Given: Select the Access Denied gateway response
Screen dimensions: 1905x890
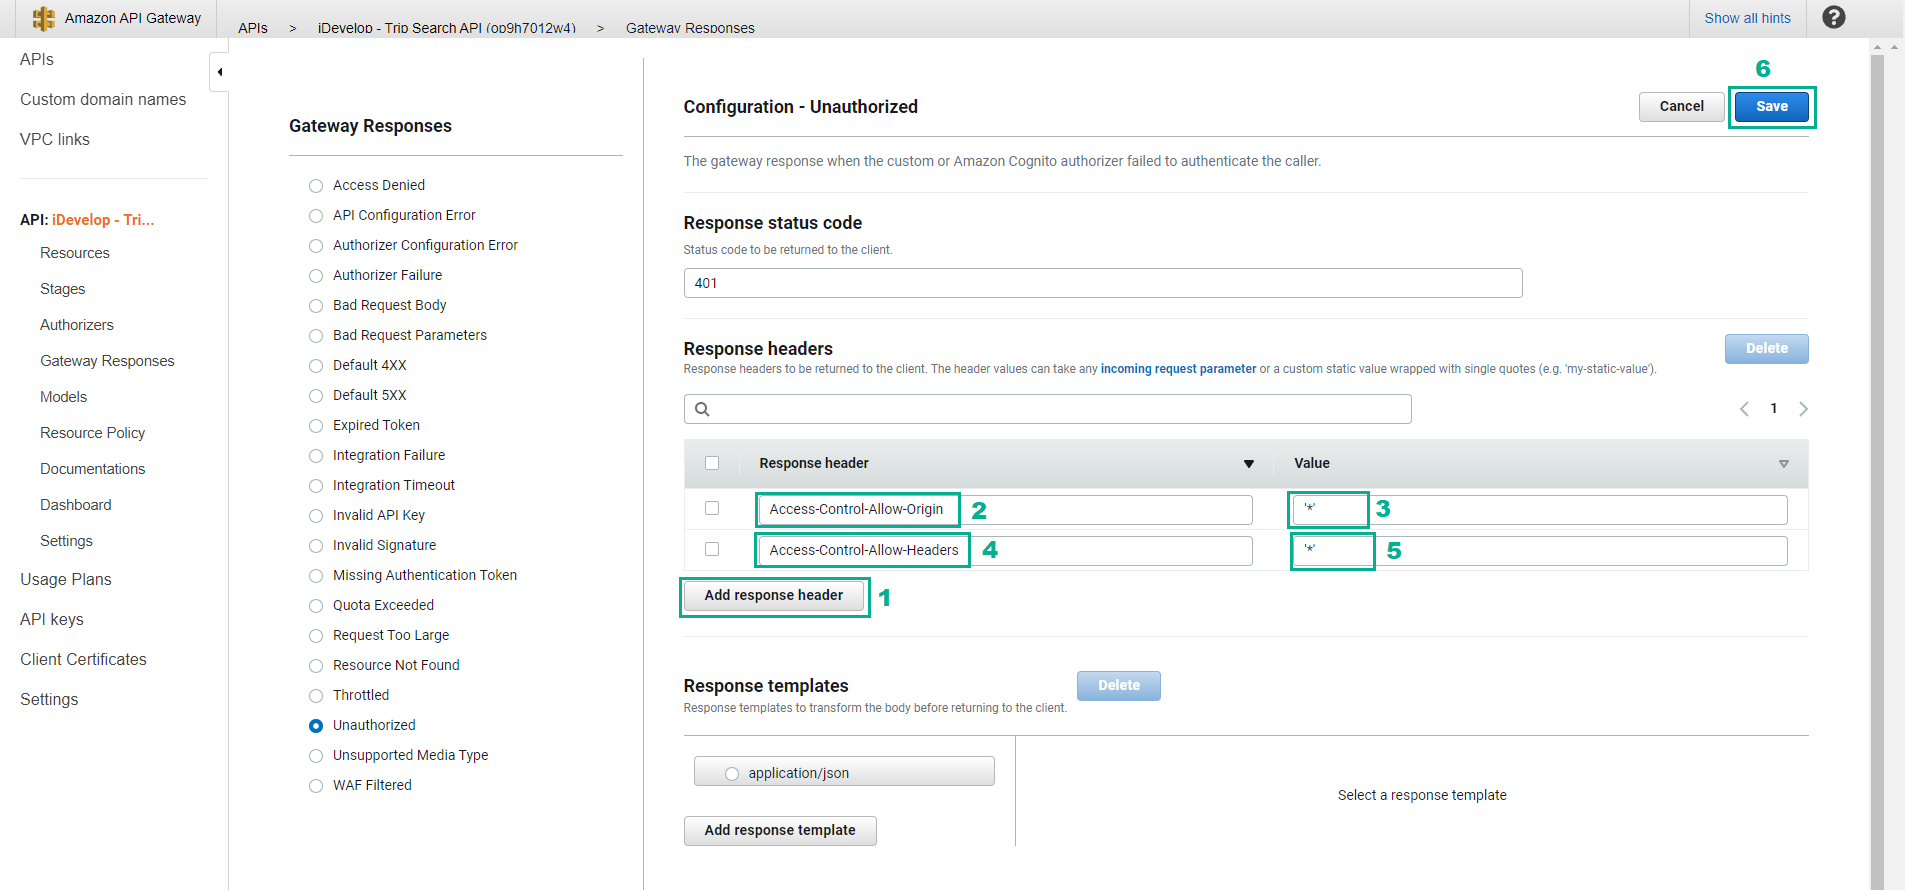Looking at the screenshot, I should (x=316, y=186).
